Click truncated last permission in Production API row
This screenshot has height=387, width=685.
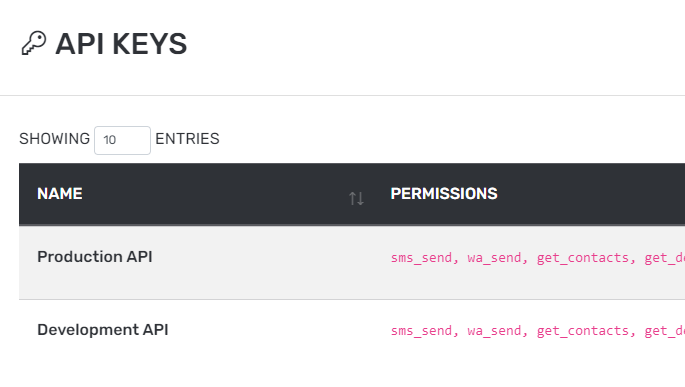(x=664, y=258)
